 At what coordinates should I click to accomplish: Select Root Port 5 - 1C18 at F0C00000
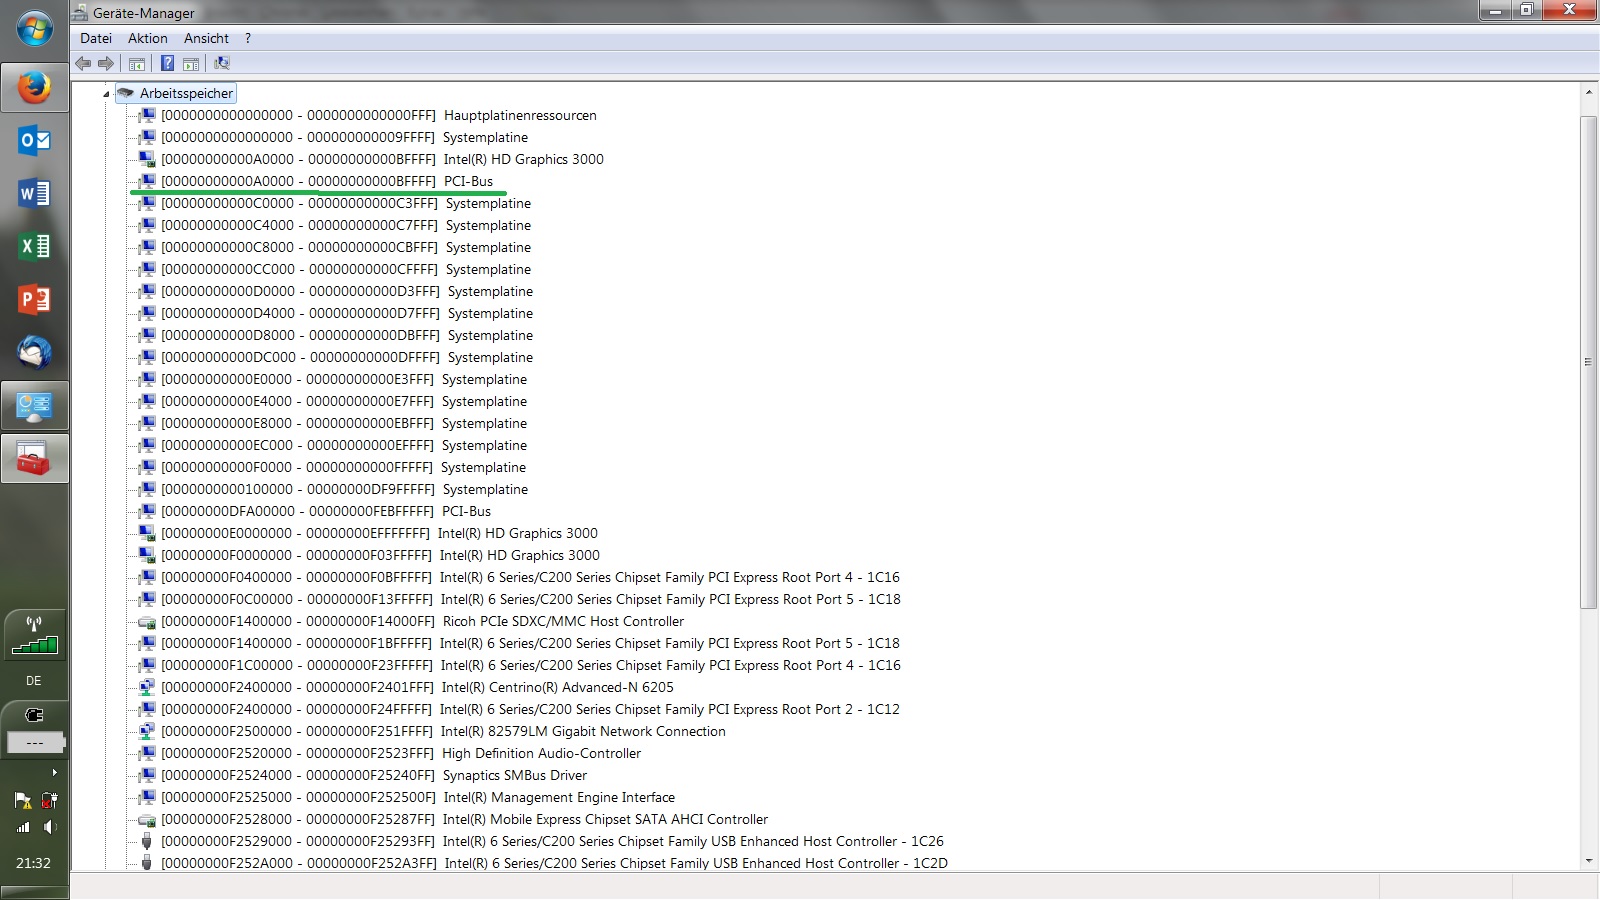(x=531, y=599)
